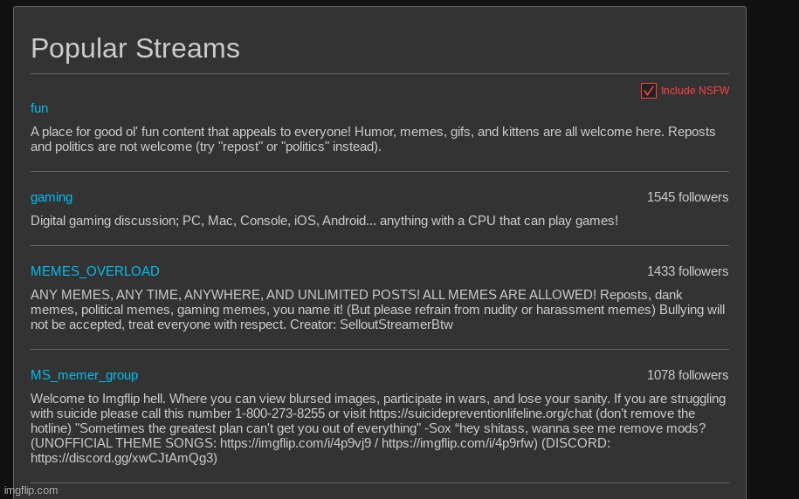
Task: Click the "Include NSFW" label text
Action: 695,91
